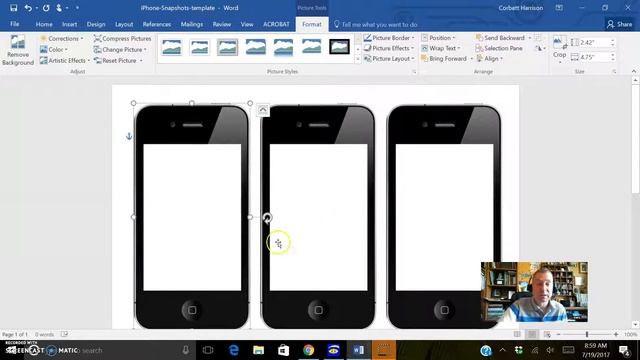This screenshot has width=640, height=360.
Task: Apply the third picture style thumbnail
Action: pos(227,47)
